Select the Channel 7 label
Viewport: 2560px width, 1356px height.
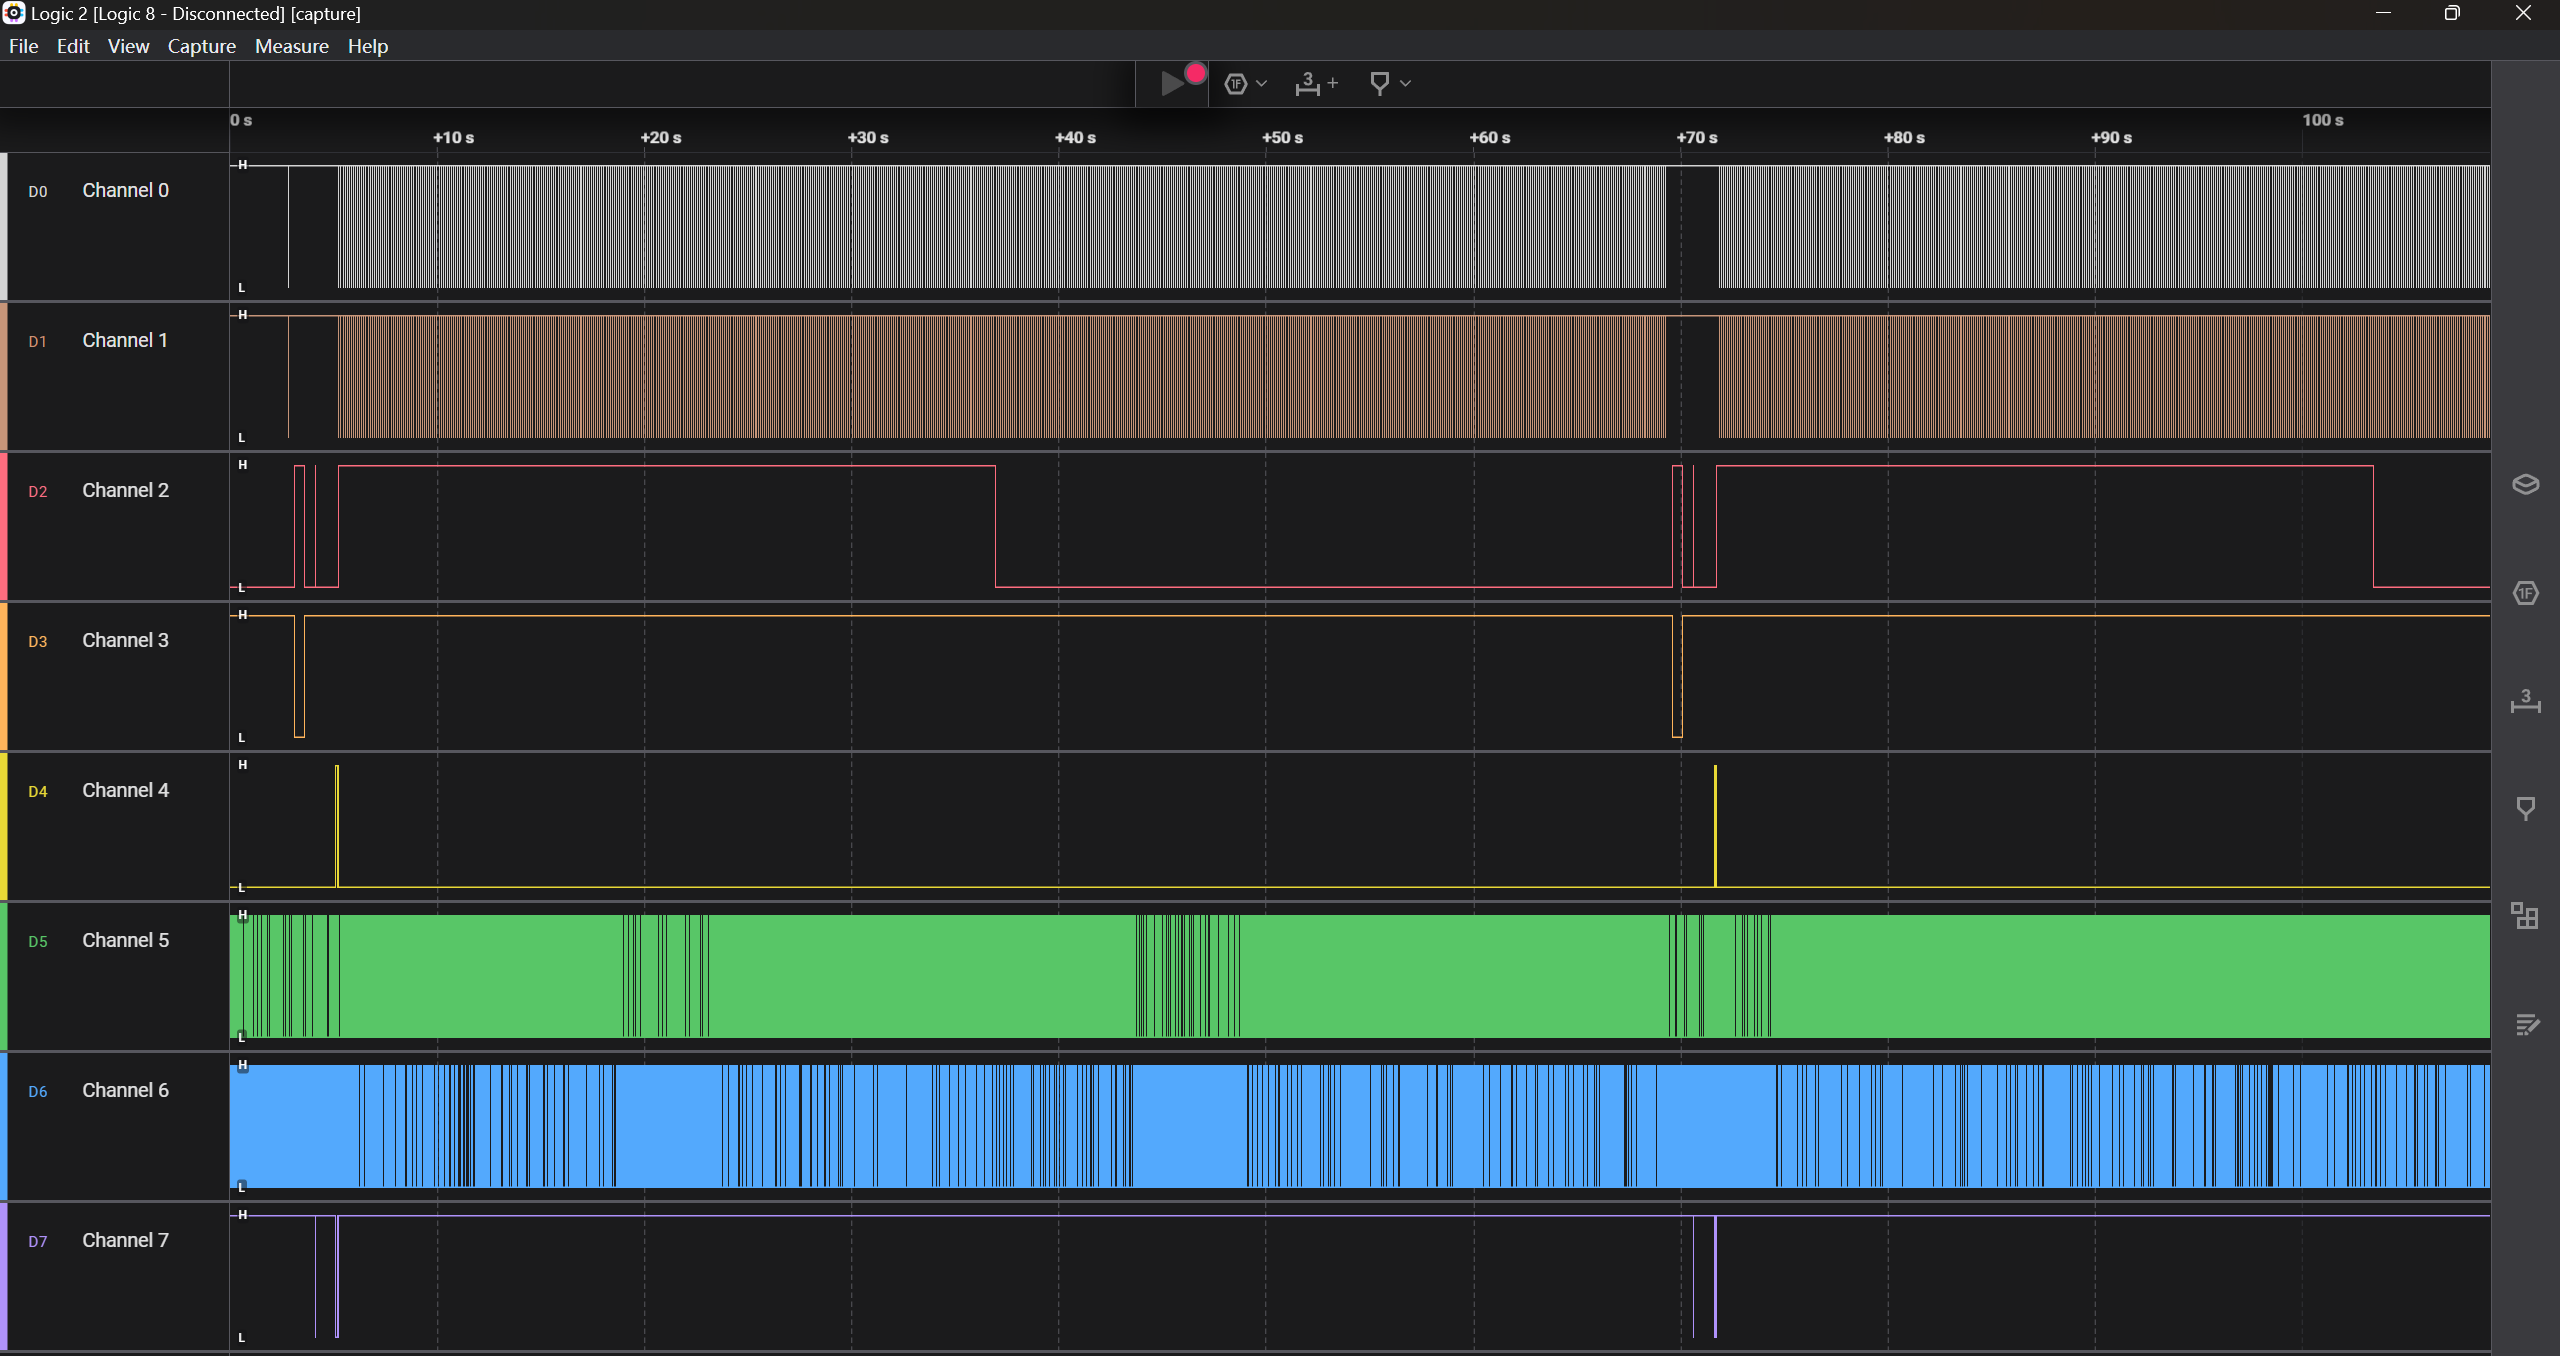pyautogui.click(x=125, y=1240)
